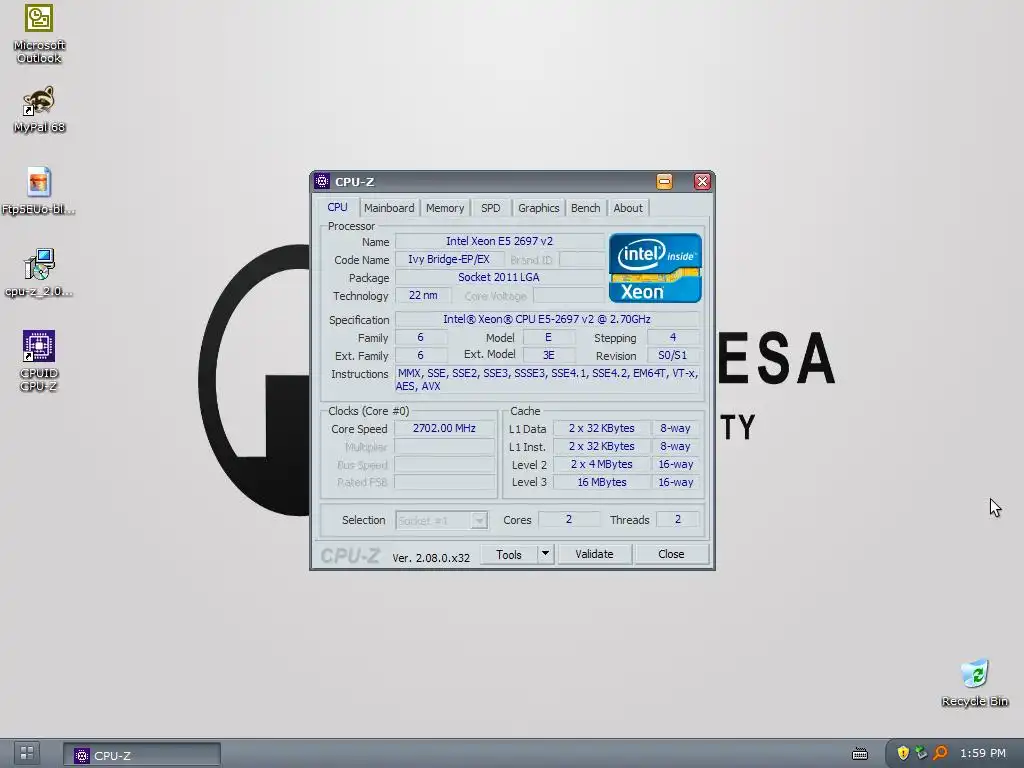The width and height of the screenshot is (1024, 768).
Task: Click the CPU-Z taskbar button
Action: [142, 755]
